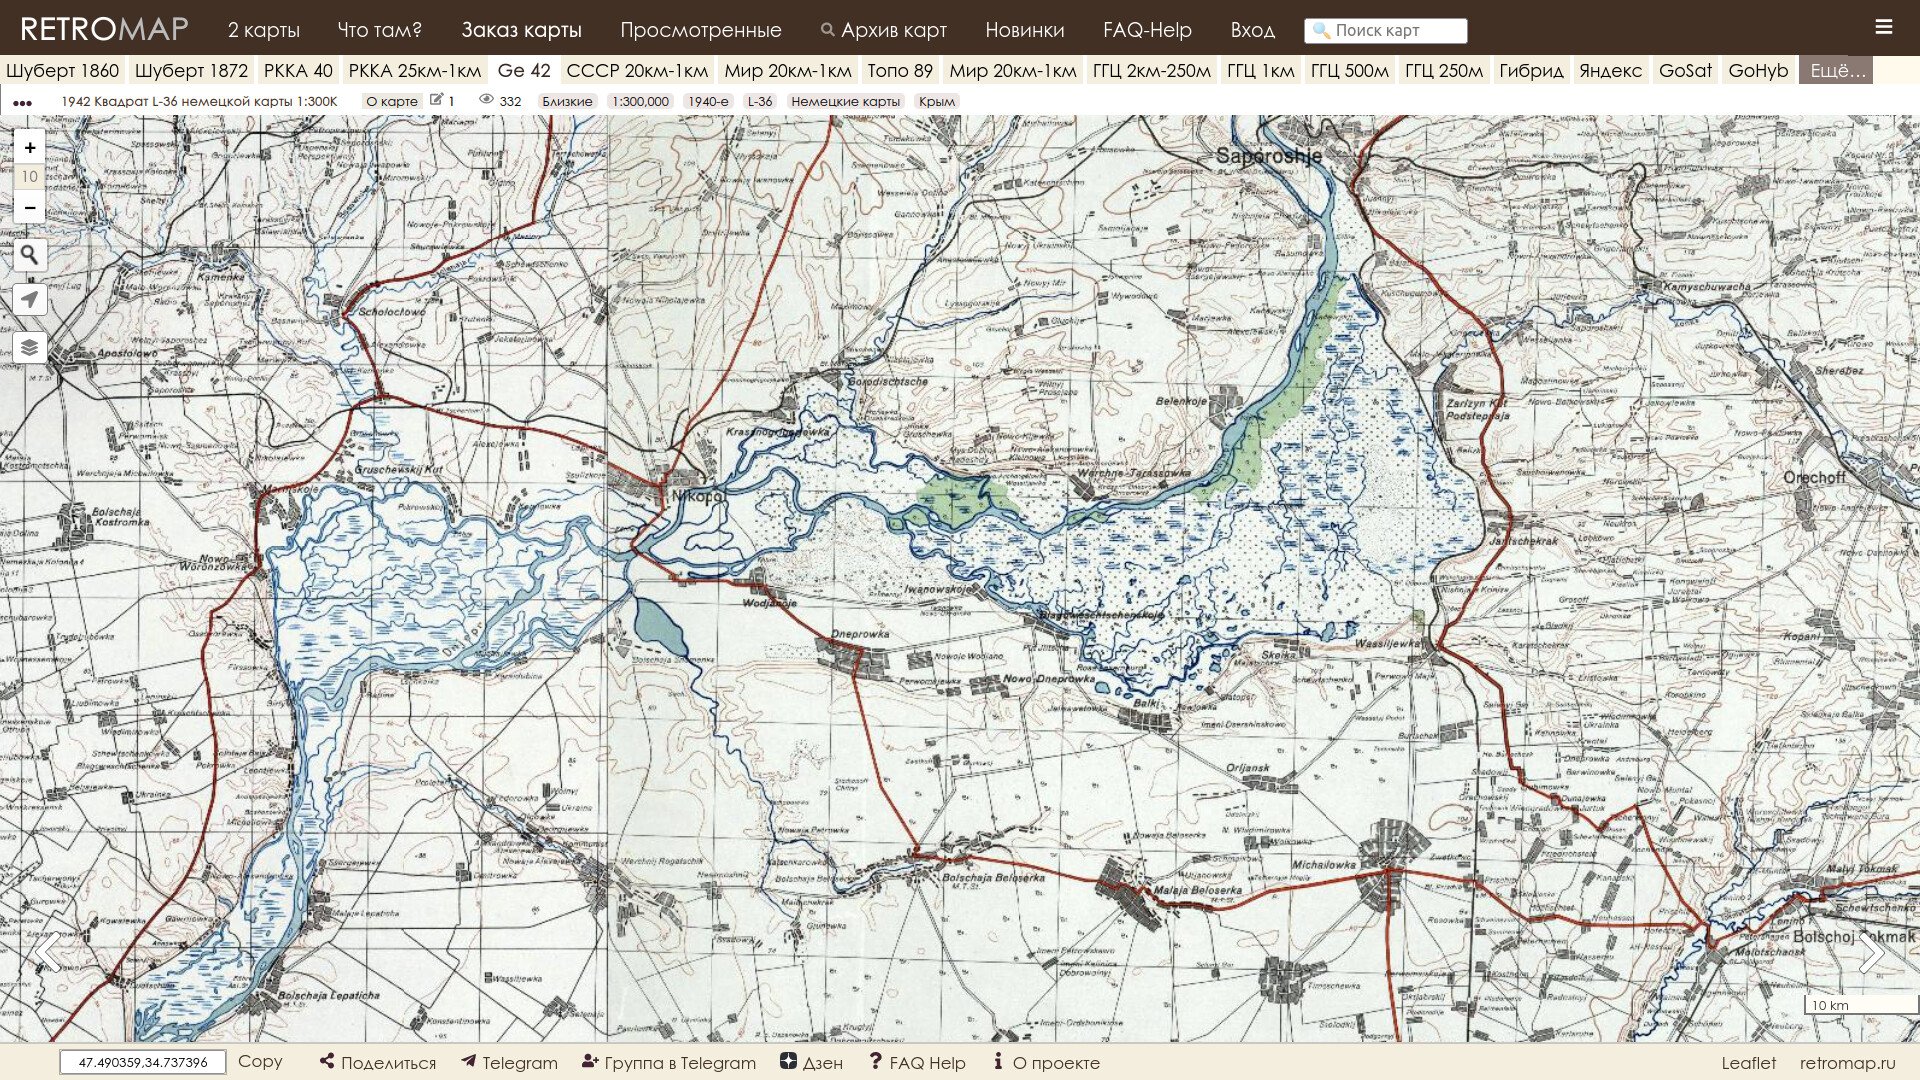Image resolution: width=1920 pixels, height=1080 pixels.
Task: Click the map title 1942 Квадрат L-36
Action: tap(199, 101)
